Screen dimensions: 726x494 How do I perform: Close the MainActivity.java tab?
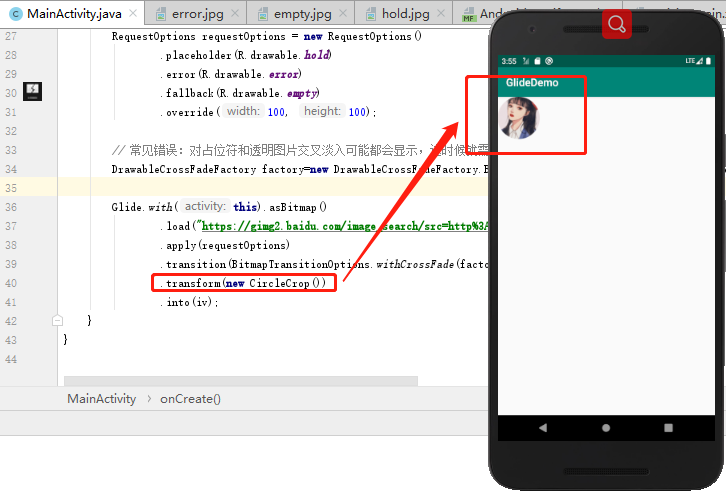133,13
